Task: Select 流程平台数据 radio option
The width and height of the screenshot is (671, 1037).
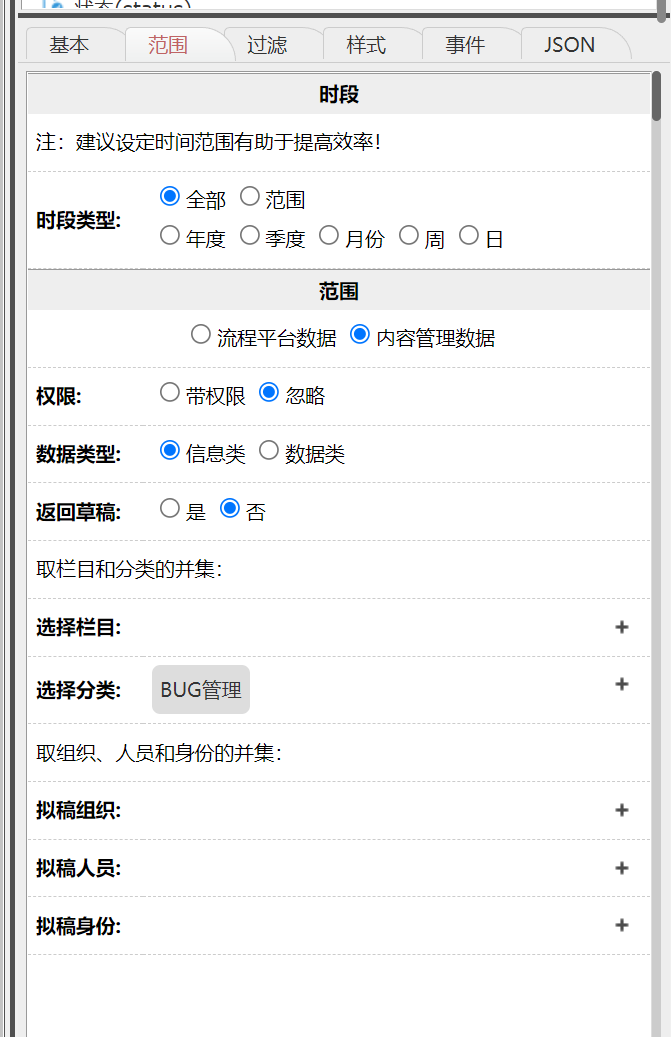Action: click(x=201, y=335)
